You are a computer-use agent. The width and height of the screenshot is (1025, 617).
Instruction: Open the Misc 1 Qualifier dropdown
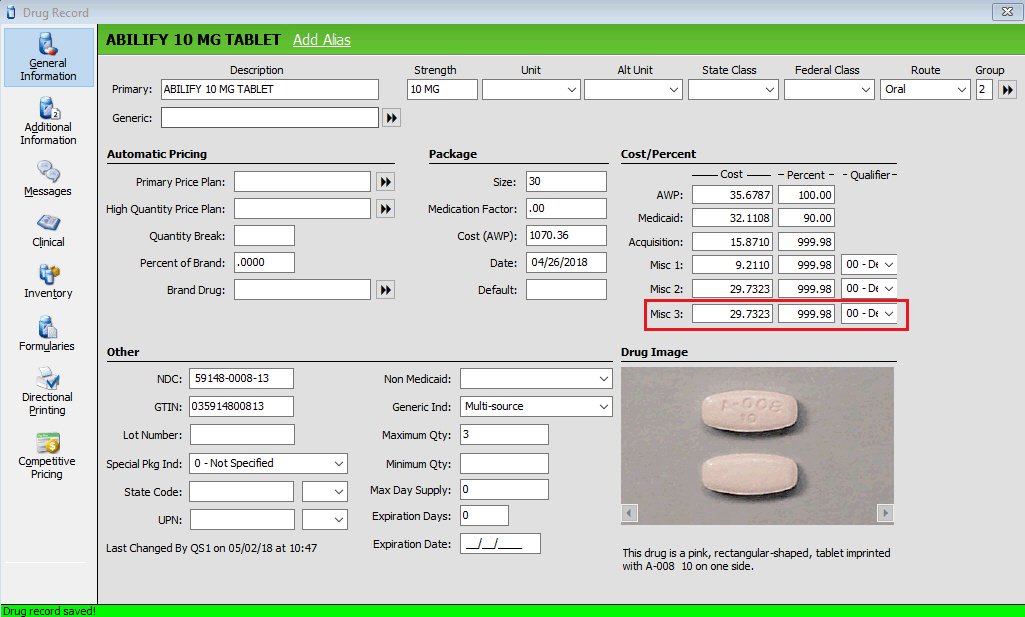click(869, 265)
